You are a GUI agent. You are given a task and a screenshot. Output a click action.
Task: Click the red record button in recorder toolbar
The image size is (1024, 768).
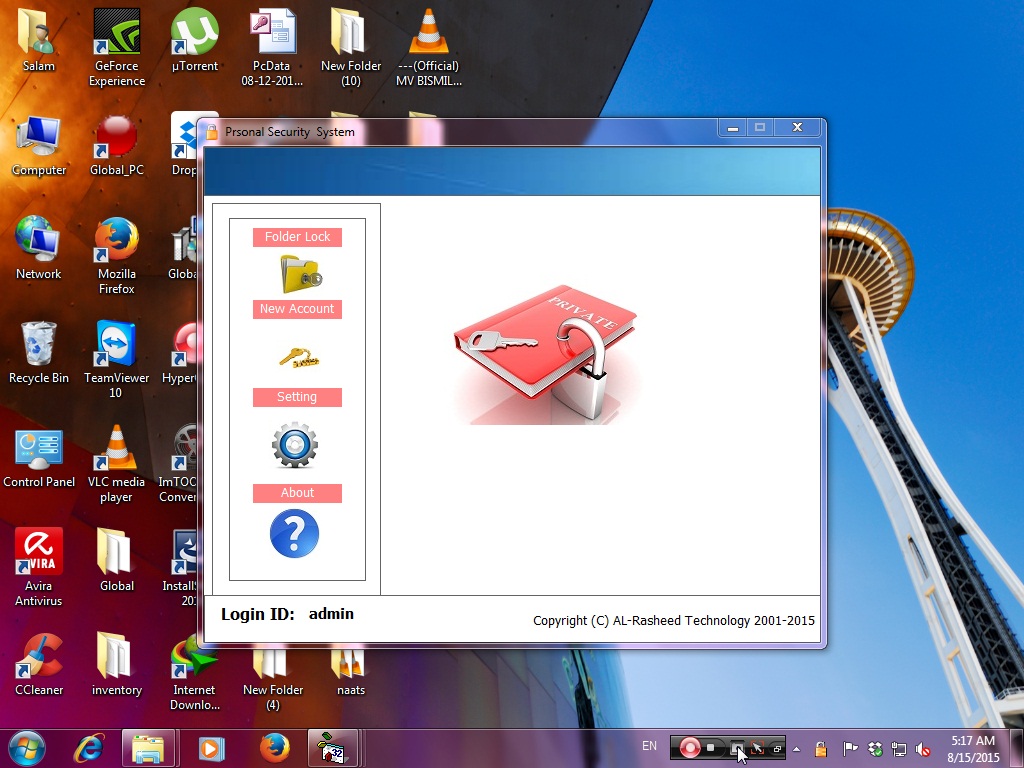(690, 748)
